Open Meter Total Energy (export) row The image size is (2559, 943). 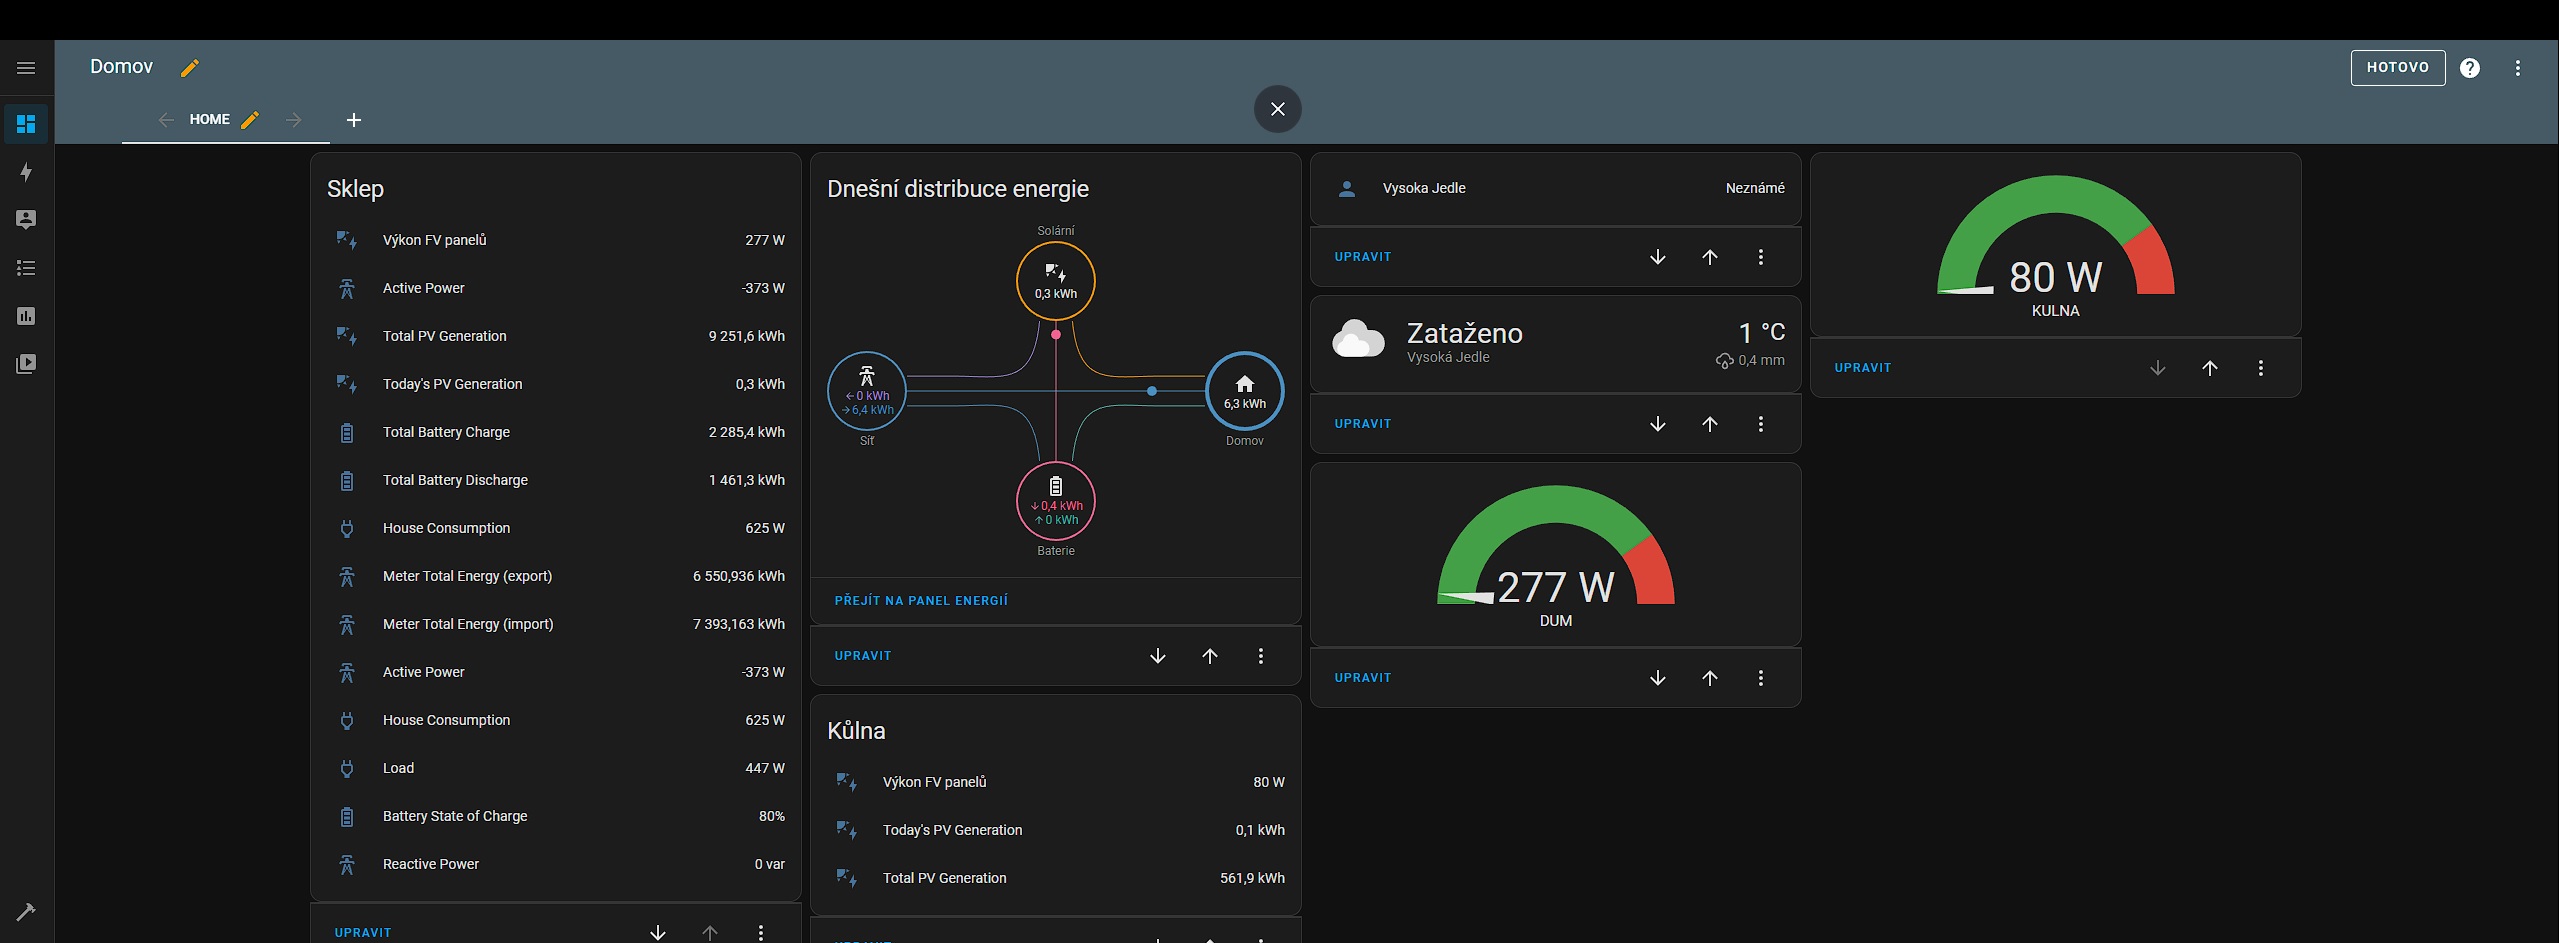tap(556, 576)
